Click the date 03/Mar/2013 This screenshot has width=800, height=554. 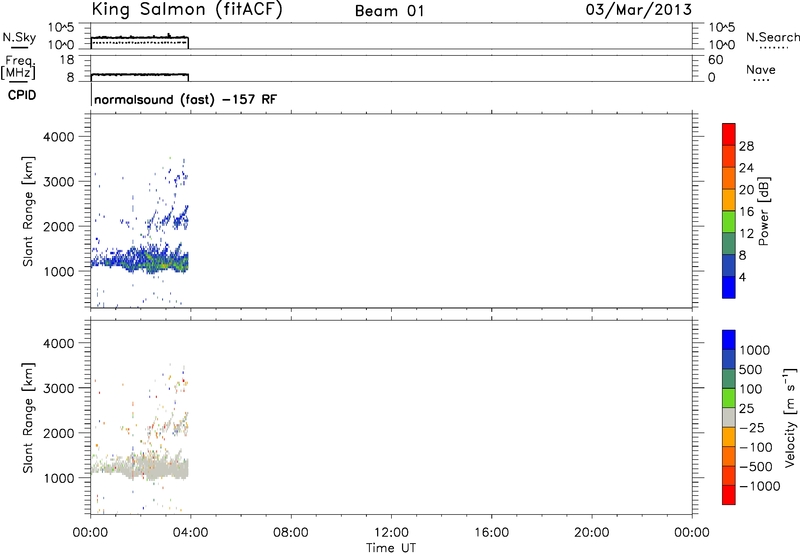tap(639, 10)
